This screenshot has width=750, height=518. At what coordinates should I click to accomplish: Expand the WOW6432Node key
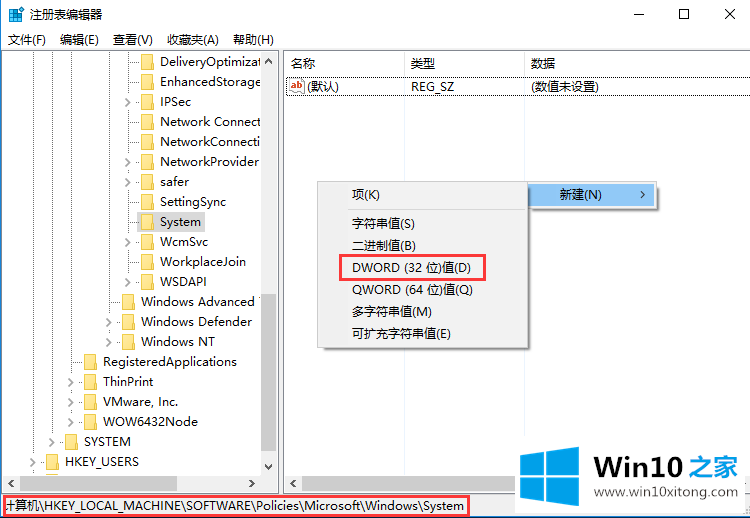(x=70, y=422)
